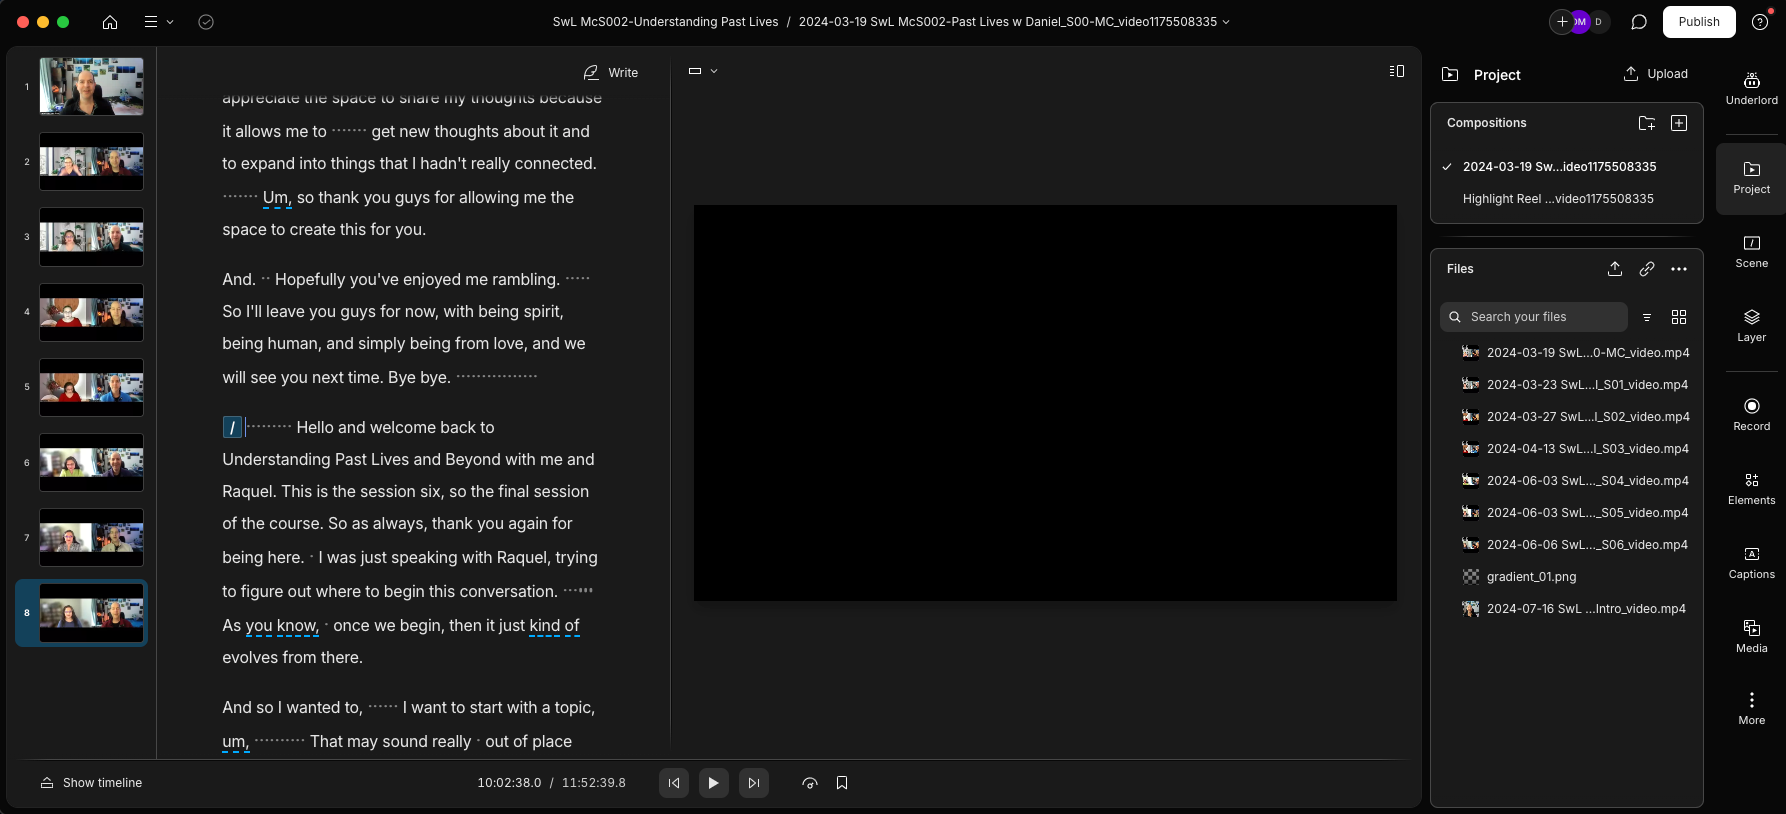Toggle the script layout view icon
The height and width of the screenshot is (814, 1786).
[1397, 71]
